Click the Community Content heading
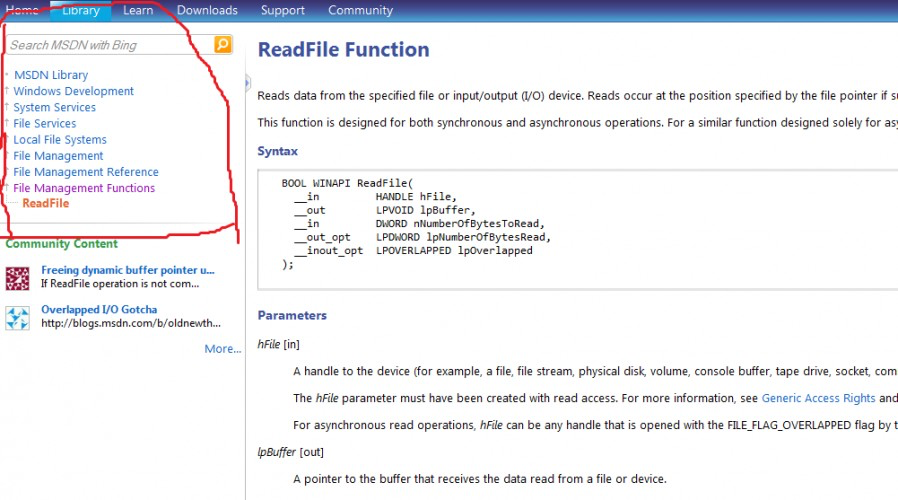This screenshot has width=898, height=500. tap(61, 244)
